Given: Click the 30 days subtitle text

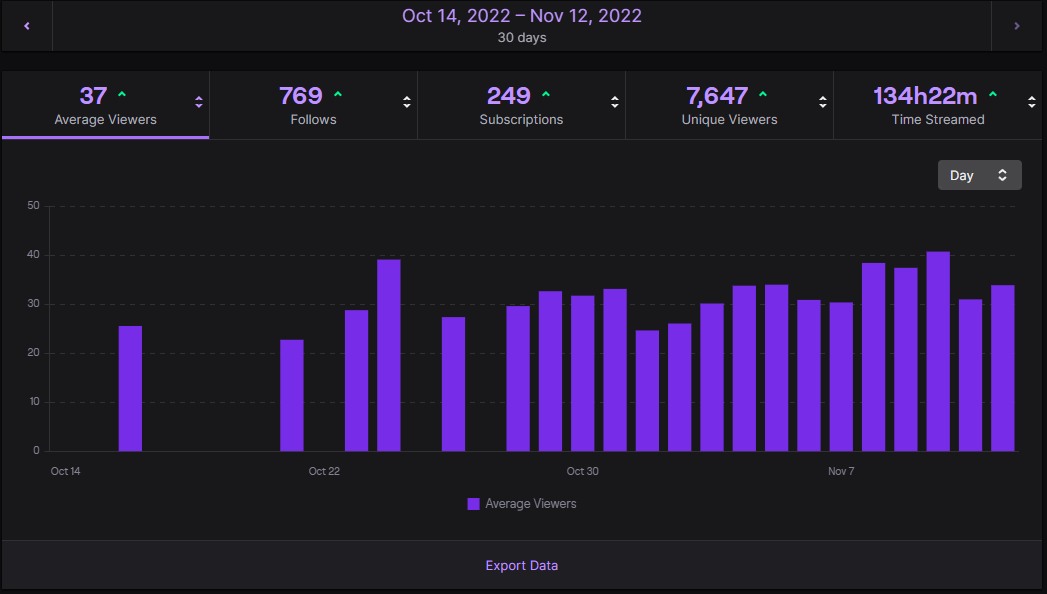Looking at the screenshot, I should click(521, 37).
